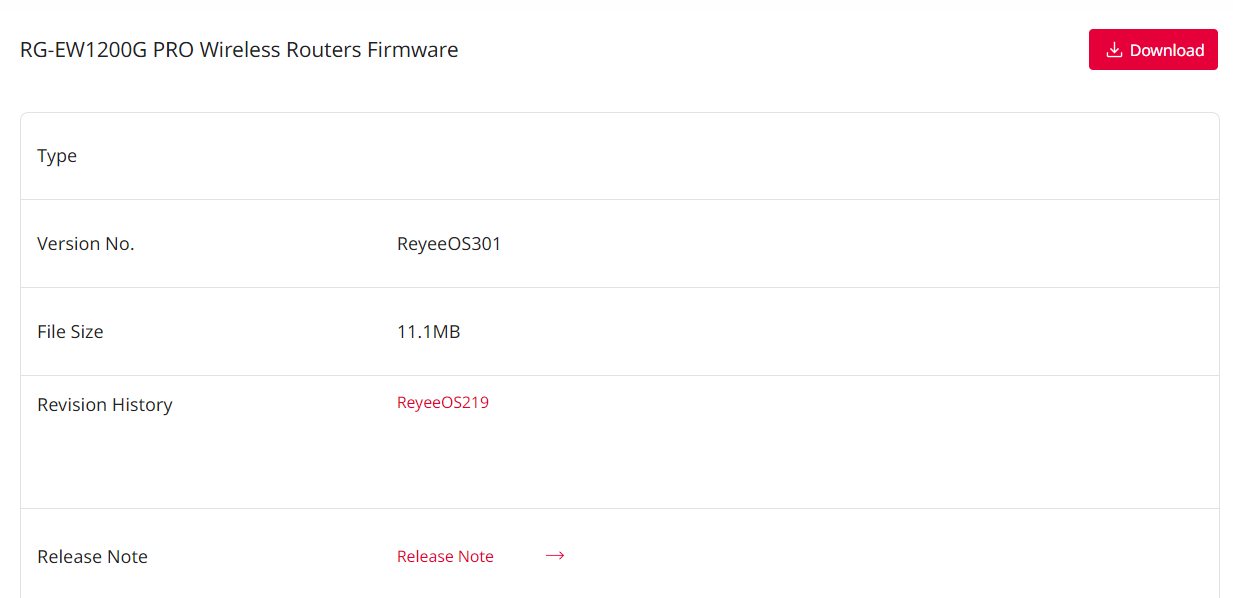The width and height of the screenshot is (1233, 598).
Task: Click the word Download on red button
Action: 1167,50
